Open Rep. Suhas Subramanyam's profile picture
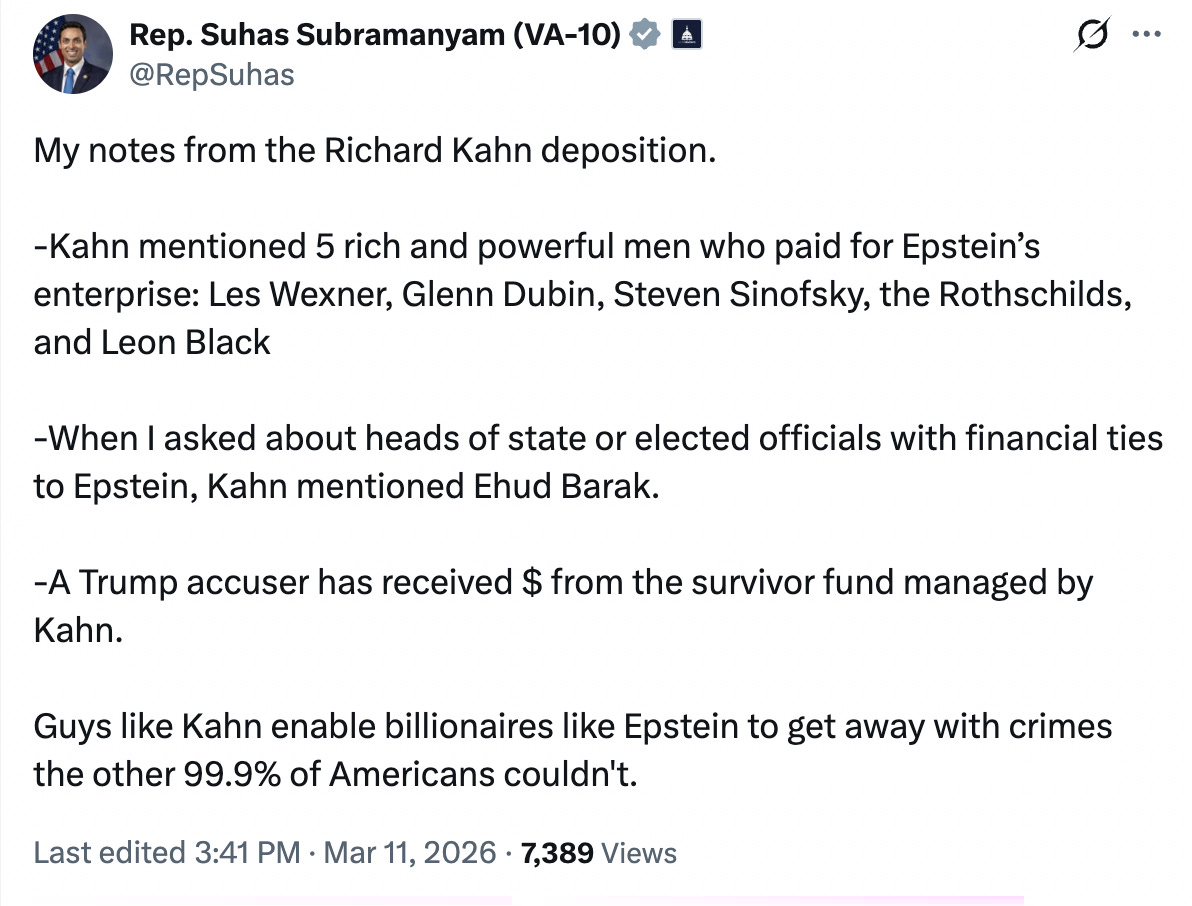The image size is (1192, 906). pyautogui.click(x=72, y=55)
